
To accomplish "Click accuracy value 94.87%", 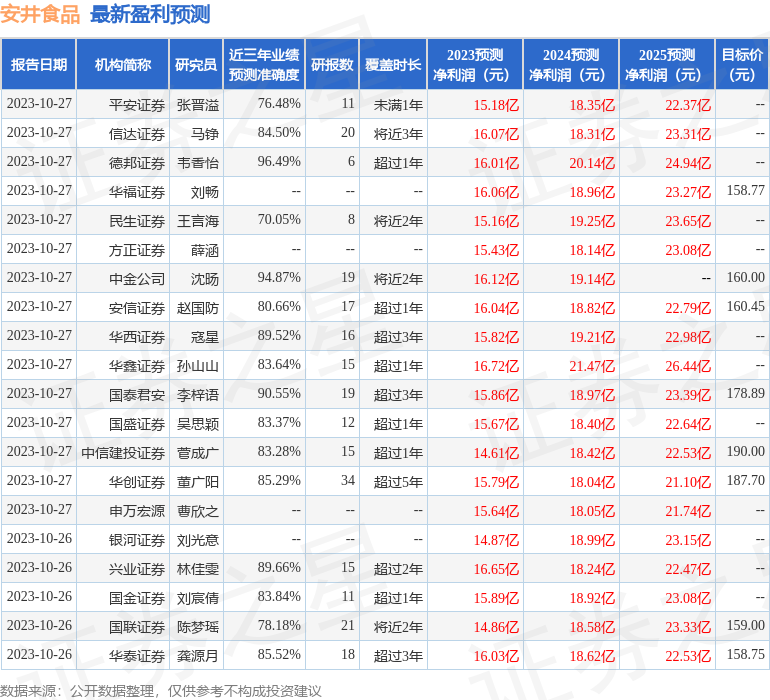I will (279, 277).
